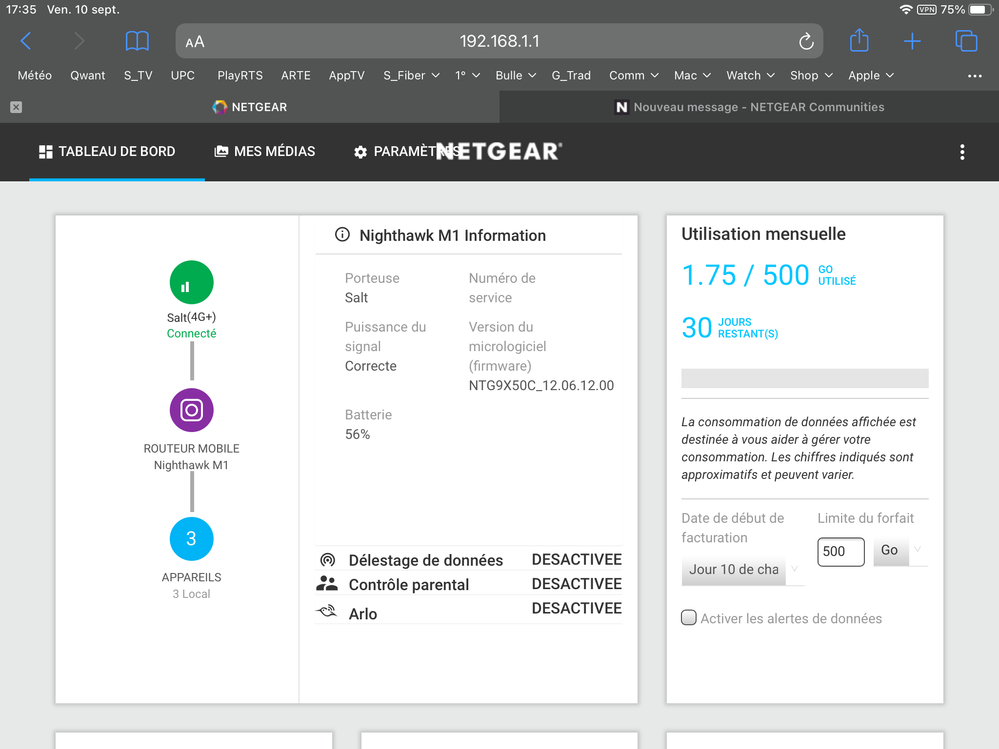Click Délestage de données DESACTIVEE status
This screenshot has height=749, width=999.
(x=577, y=559)
